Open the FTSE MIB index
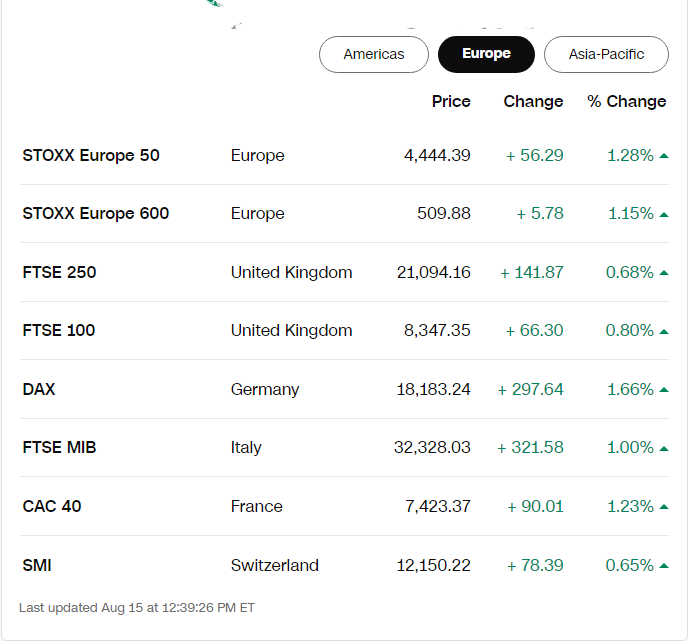The width and height of the screenshot is (688, 641). [59, 447]
